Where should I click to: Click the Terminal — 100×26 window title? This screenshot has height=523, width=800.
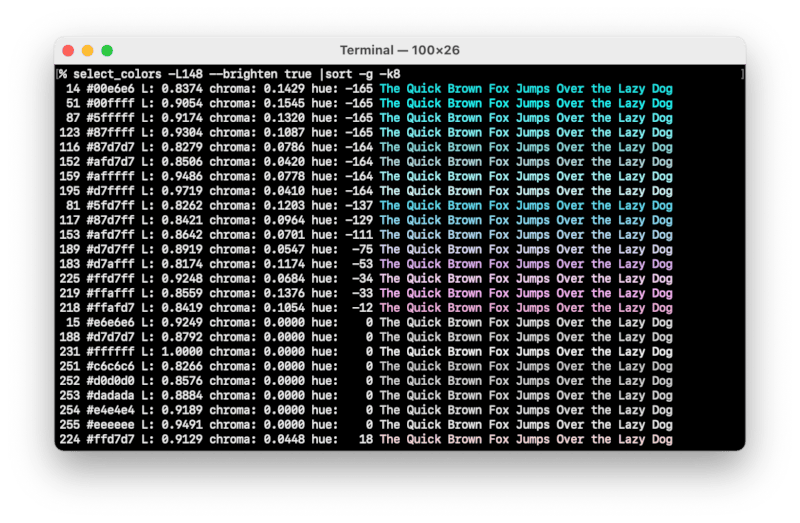tap(400, 50)
